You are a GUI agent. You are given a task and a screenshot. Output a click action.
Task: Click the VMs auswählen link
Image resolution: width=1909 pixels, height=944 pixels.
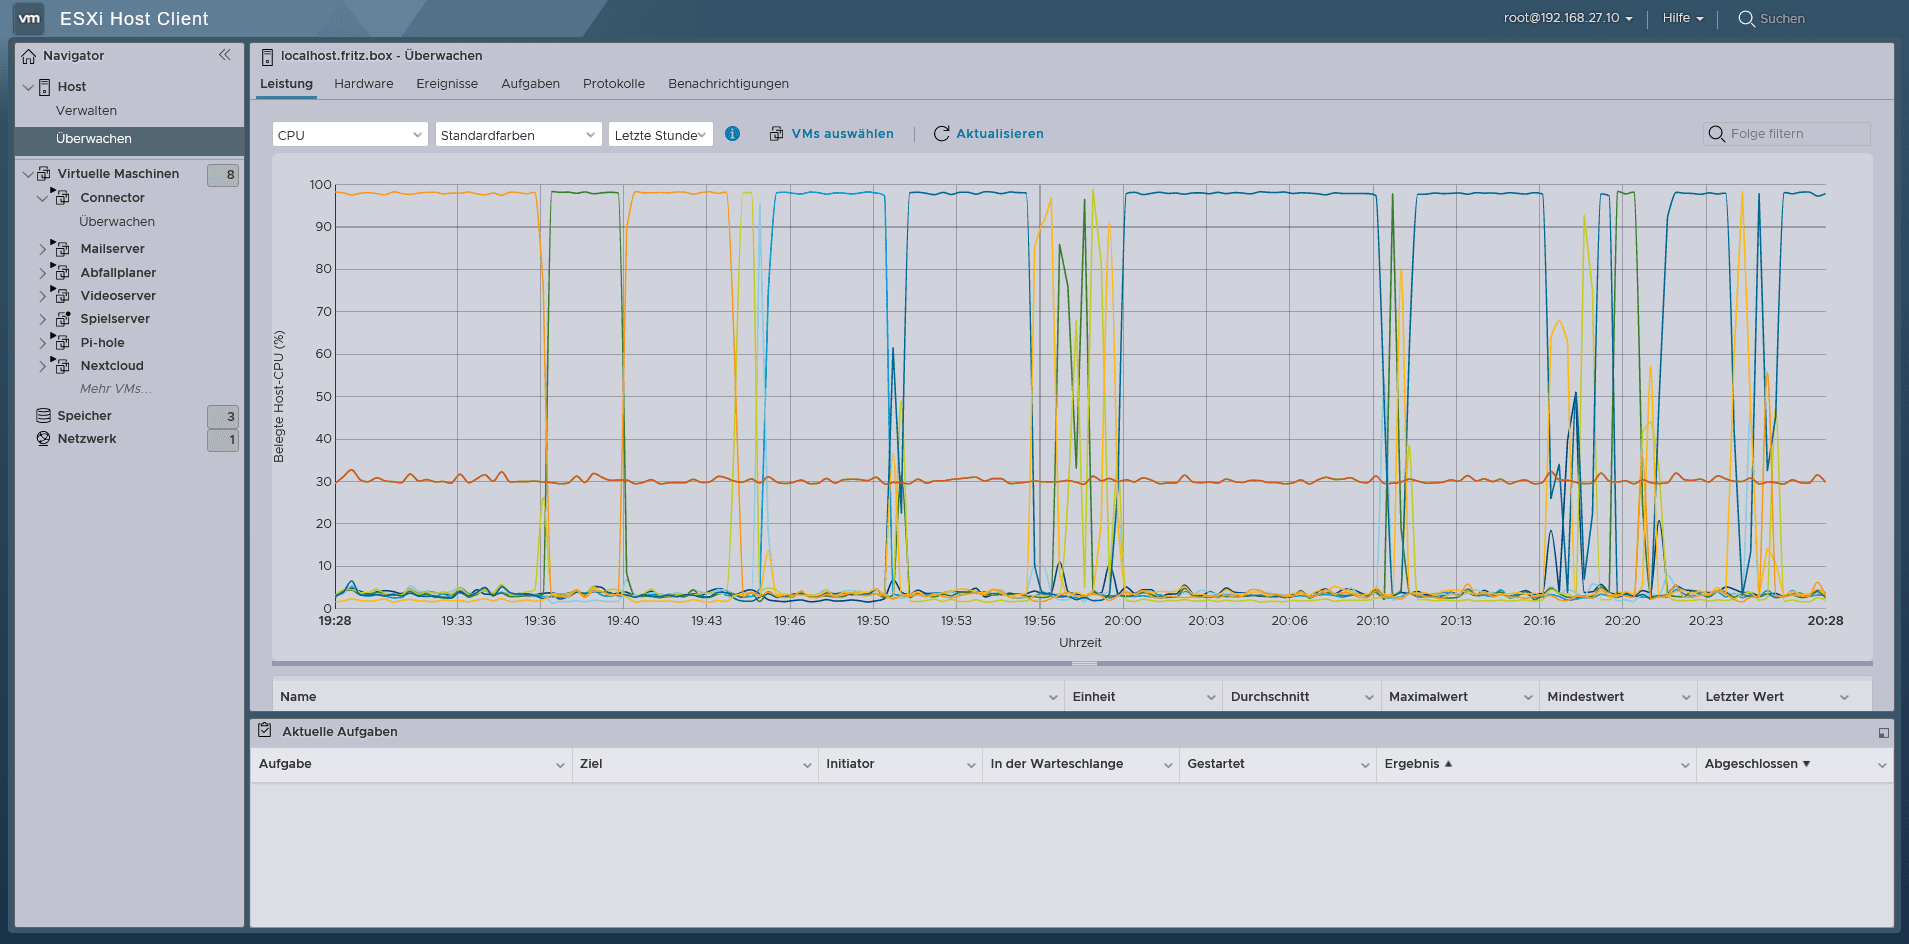842,134
